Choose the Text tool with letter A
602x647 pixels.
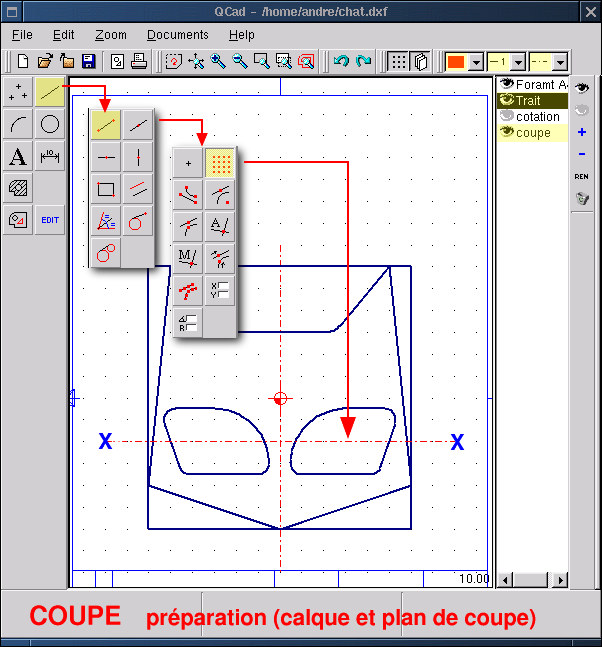tap(18, 156)
